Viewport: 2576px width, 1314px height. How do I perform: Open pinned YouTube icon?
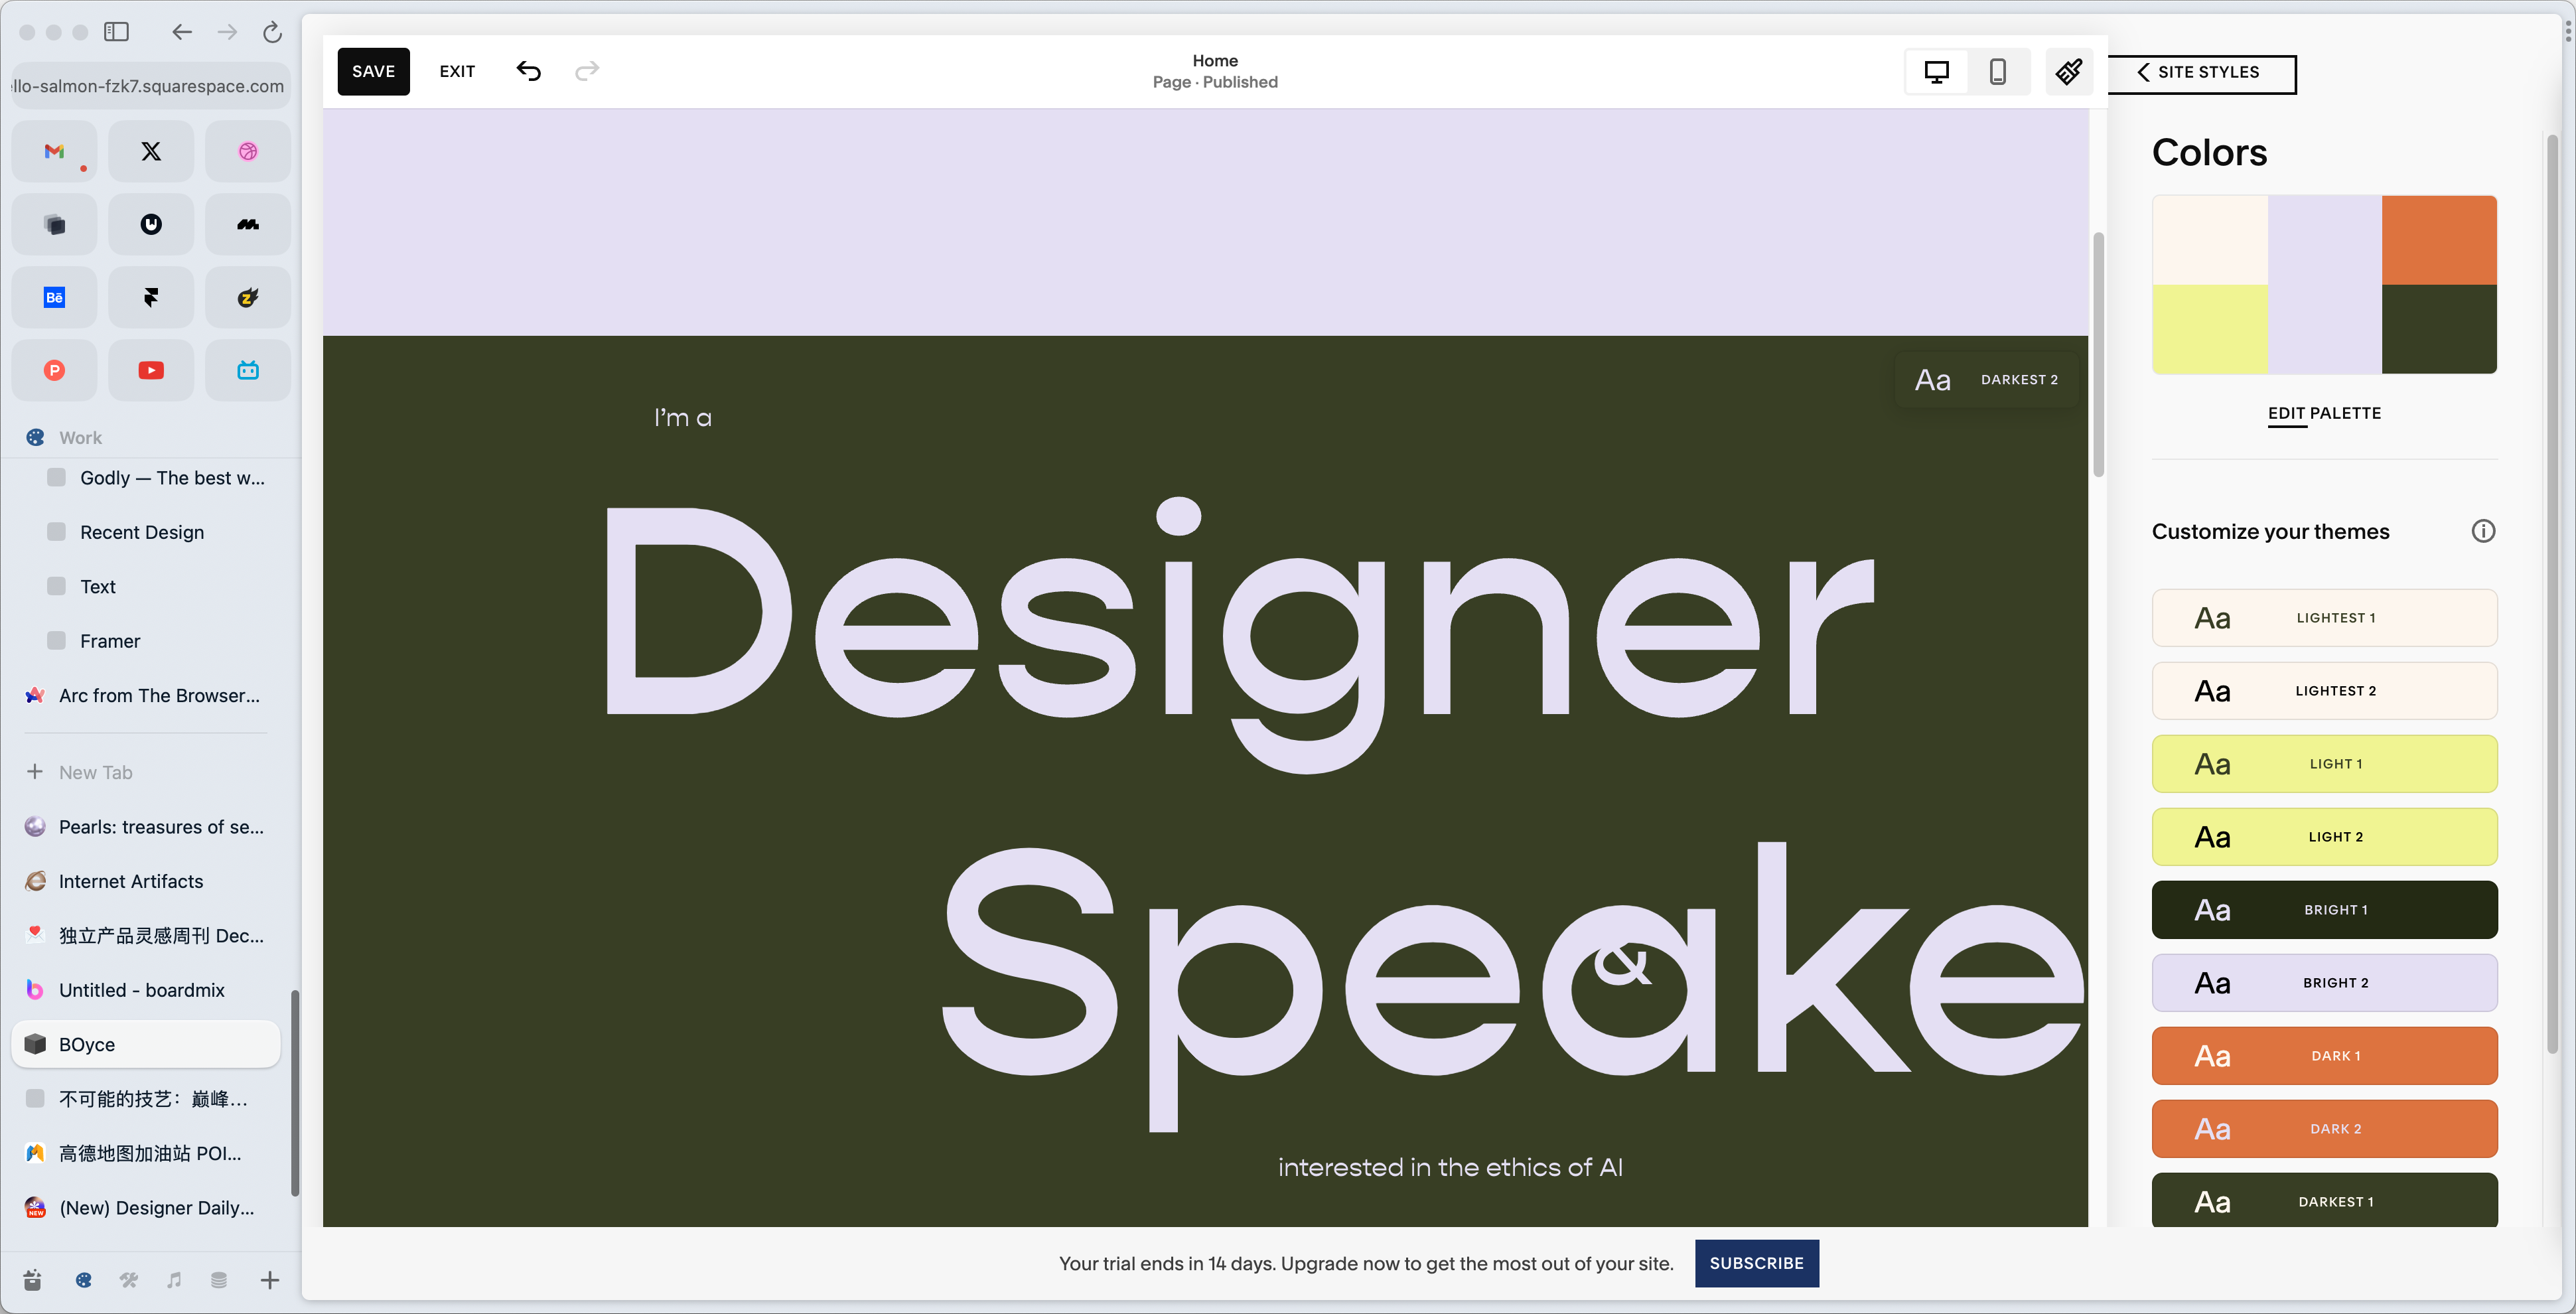coord(151,370)
